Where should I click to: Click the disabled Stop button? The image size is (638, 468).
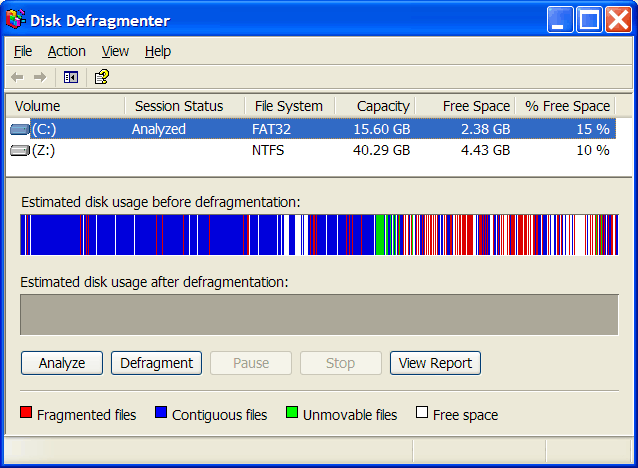coord(341,363)
